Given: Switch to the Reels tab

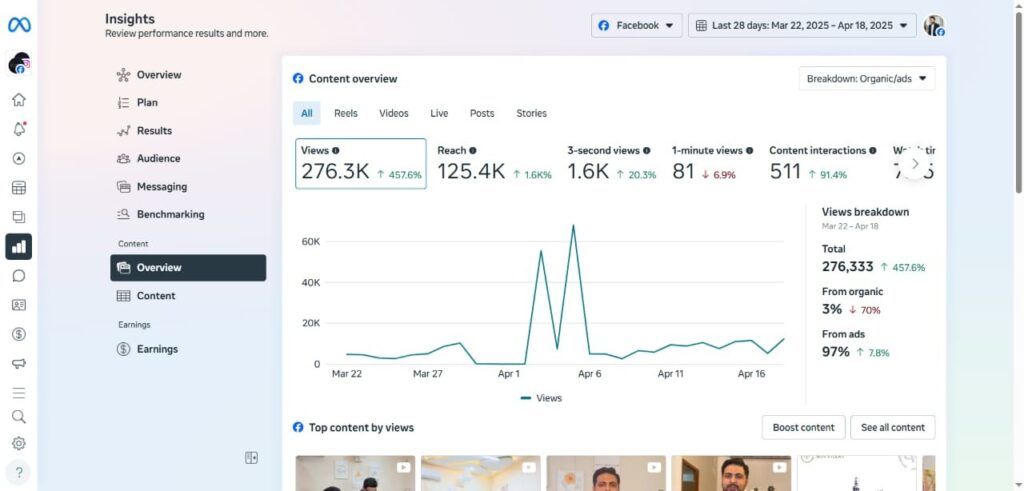Looking at the screenshot, I should tap(346, 113).
